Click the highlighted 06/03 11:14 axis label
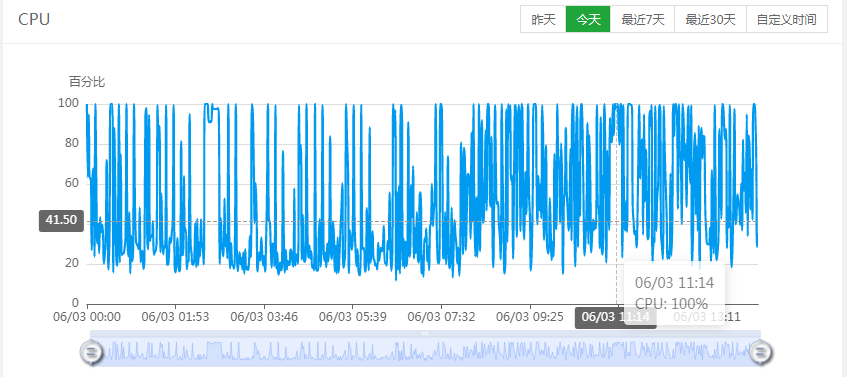This screenshot has height=377, width=847. coord(616,317)
